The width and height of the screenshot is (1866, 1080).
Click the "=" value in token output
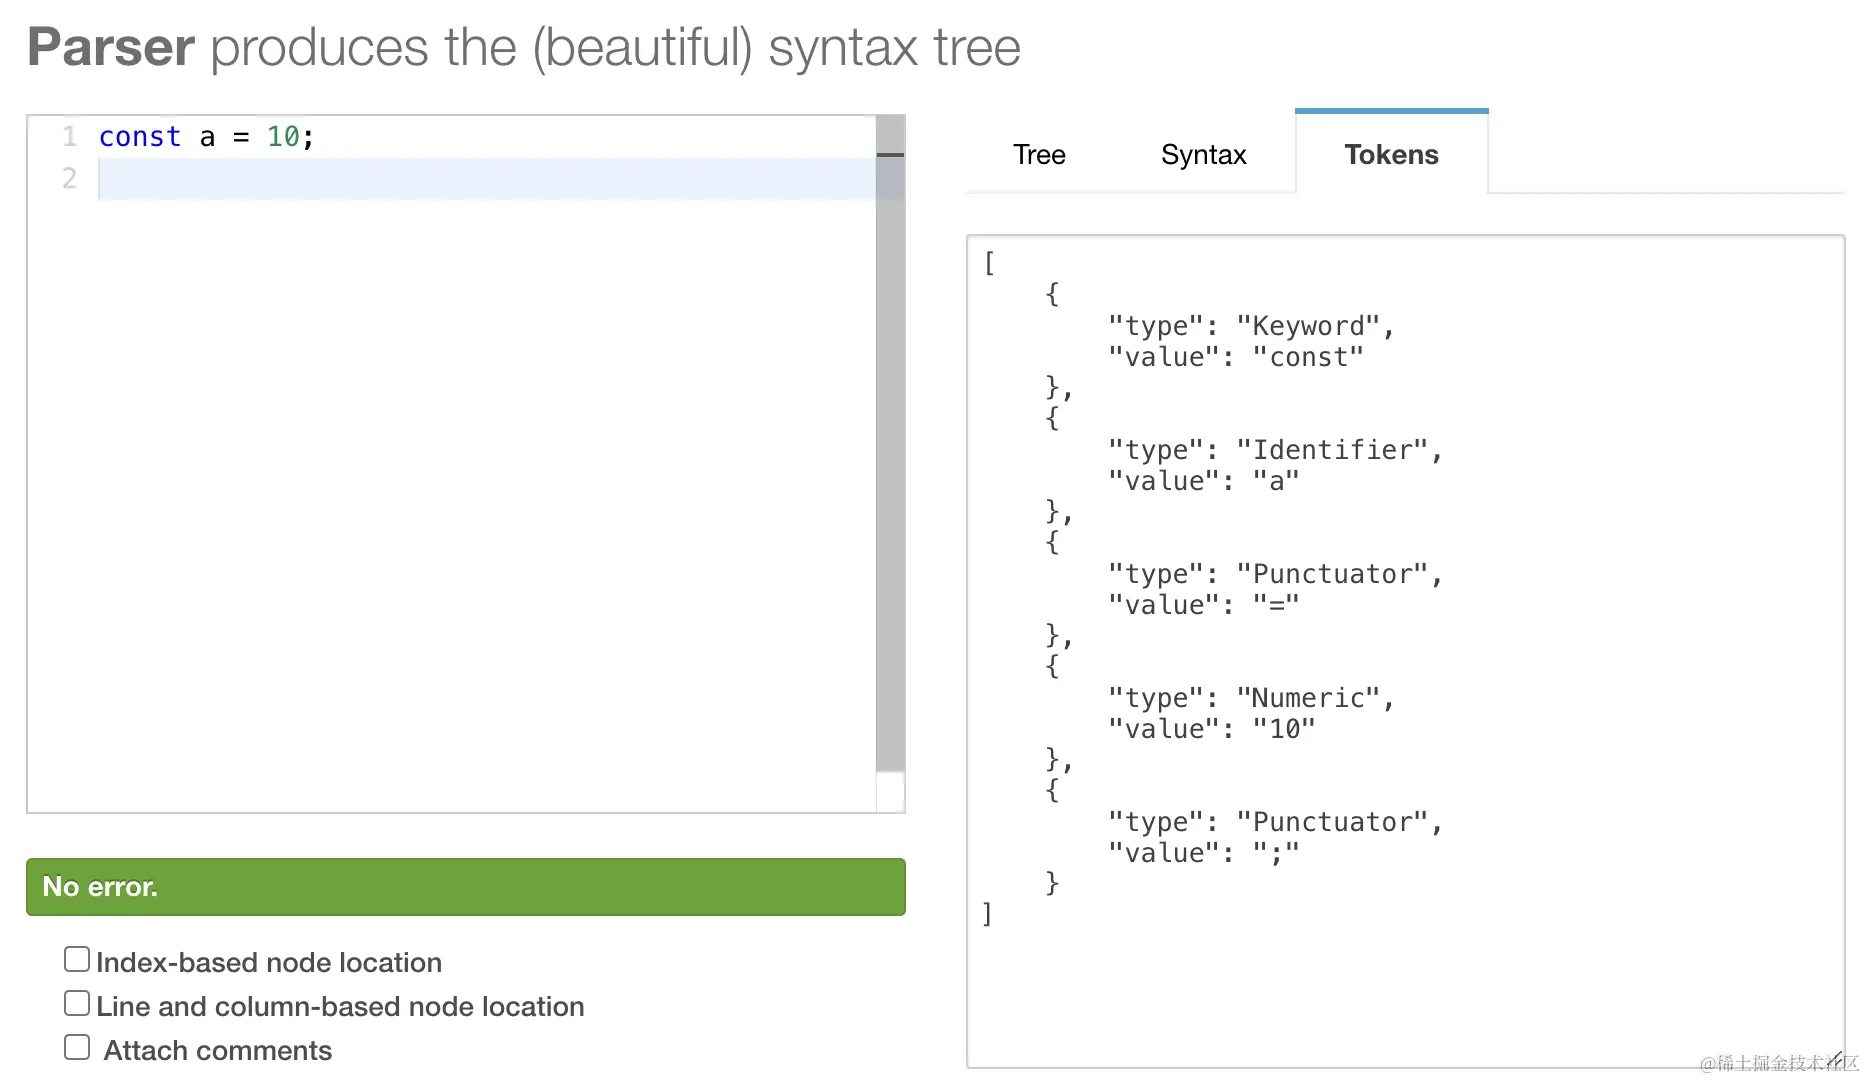click(x=1276, y=605)
